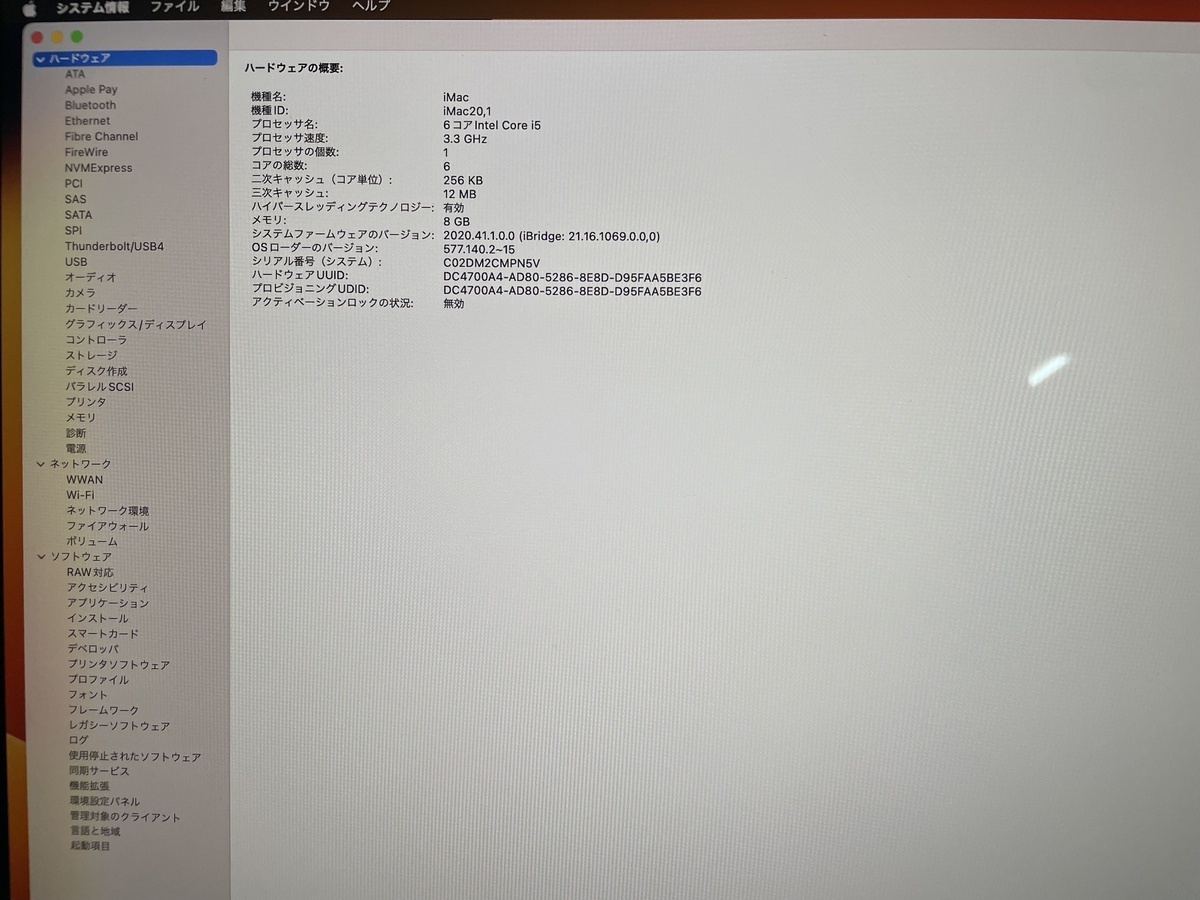
Task: Click the model ID value iMac20,1
Action: pyautogui.click(x=468, y=111)
